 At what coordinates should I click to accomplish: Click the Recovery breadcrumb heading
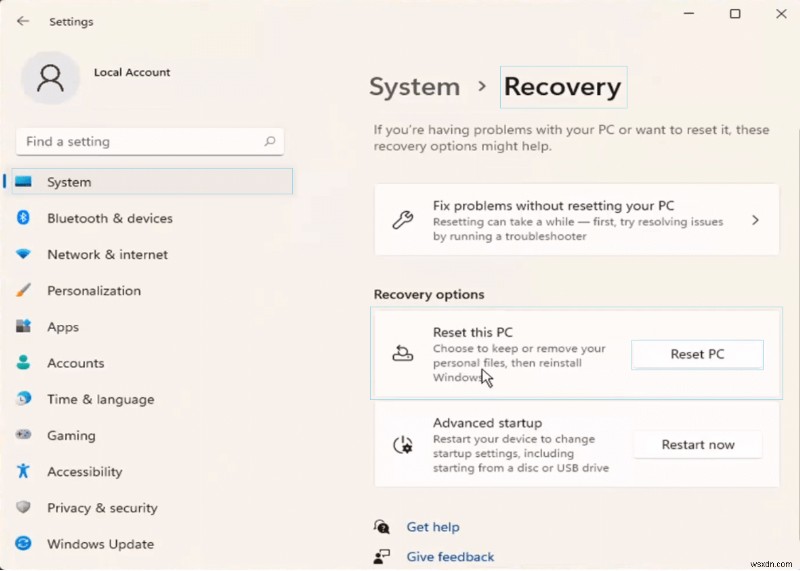point(563,87)
